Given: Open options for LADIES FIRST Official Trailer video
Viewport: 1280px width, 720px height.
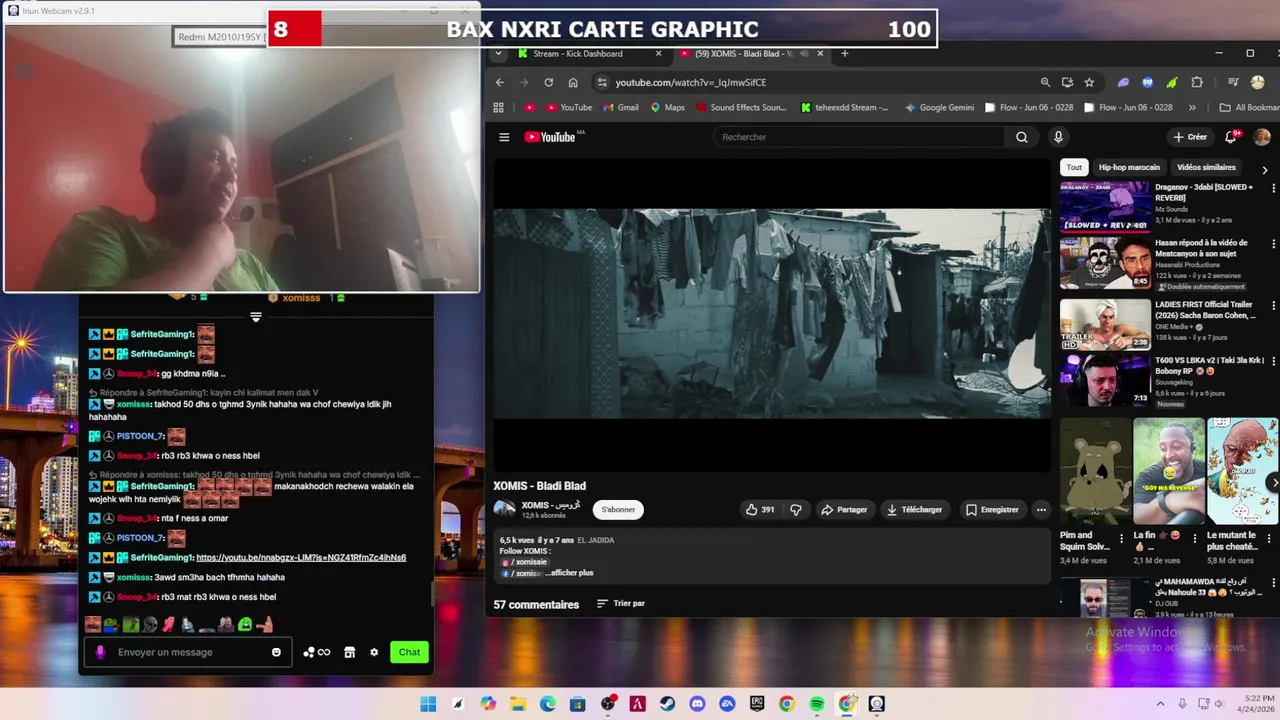Looking at the screenshot, I should pyautogui.click(x=1273, y=304).
